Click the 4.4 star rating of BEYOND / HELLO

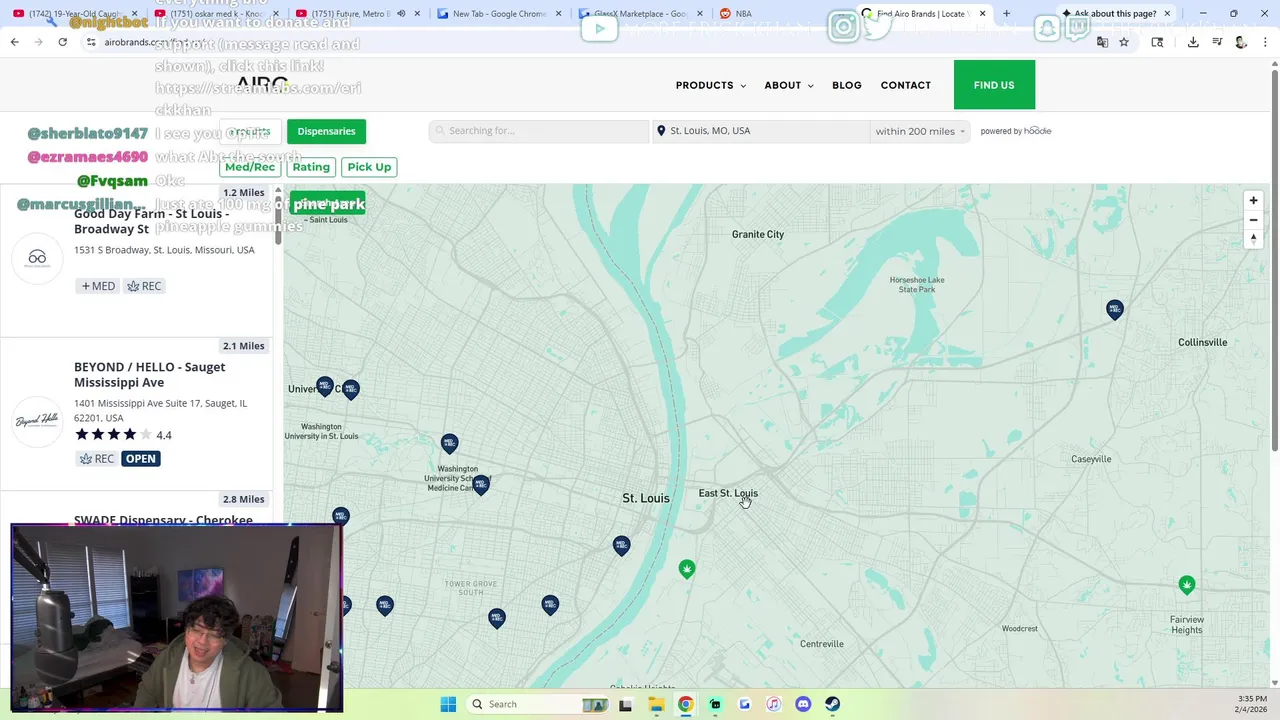(124, 435)
